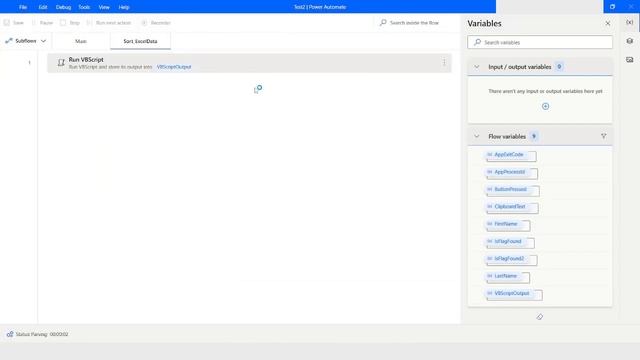Image resolution: width=640 pixels, height=360 pixels.
Task: Open the Debug menu
Action: [x=63, y=7]
